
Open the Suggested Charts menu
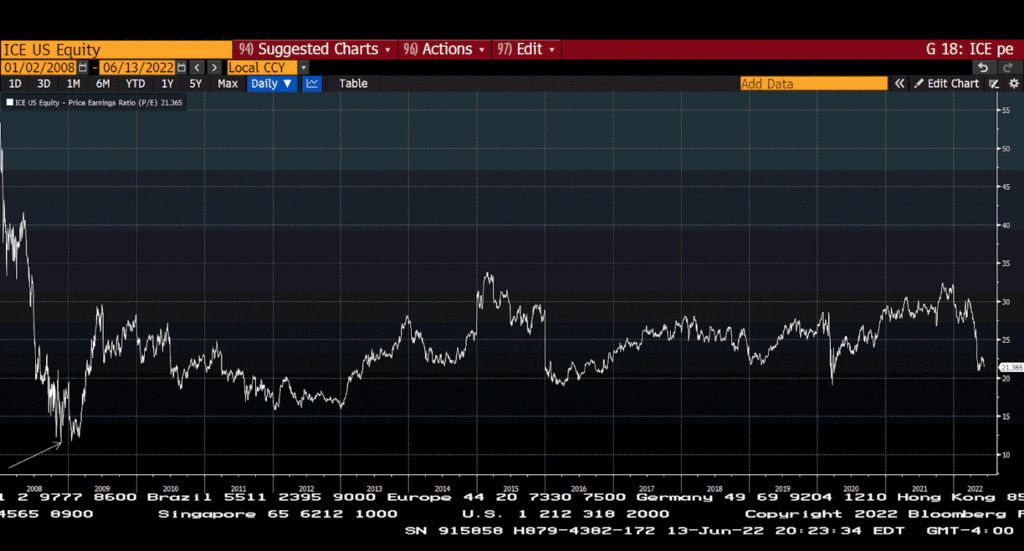[x=313, y=49]
